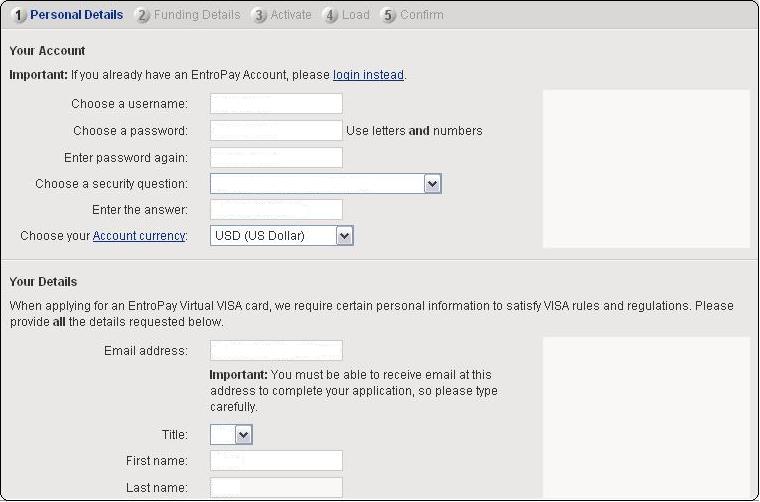Open the Account currency help link
The width and height of the screenshot is (760, 502).
click(139, 236)
